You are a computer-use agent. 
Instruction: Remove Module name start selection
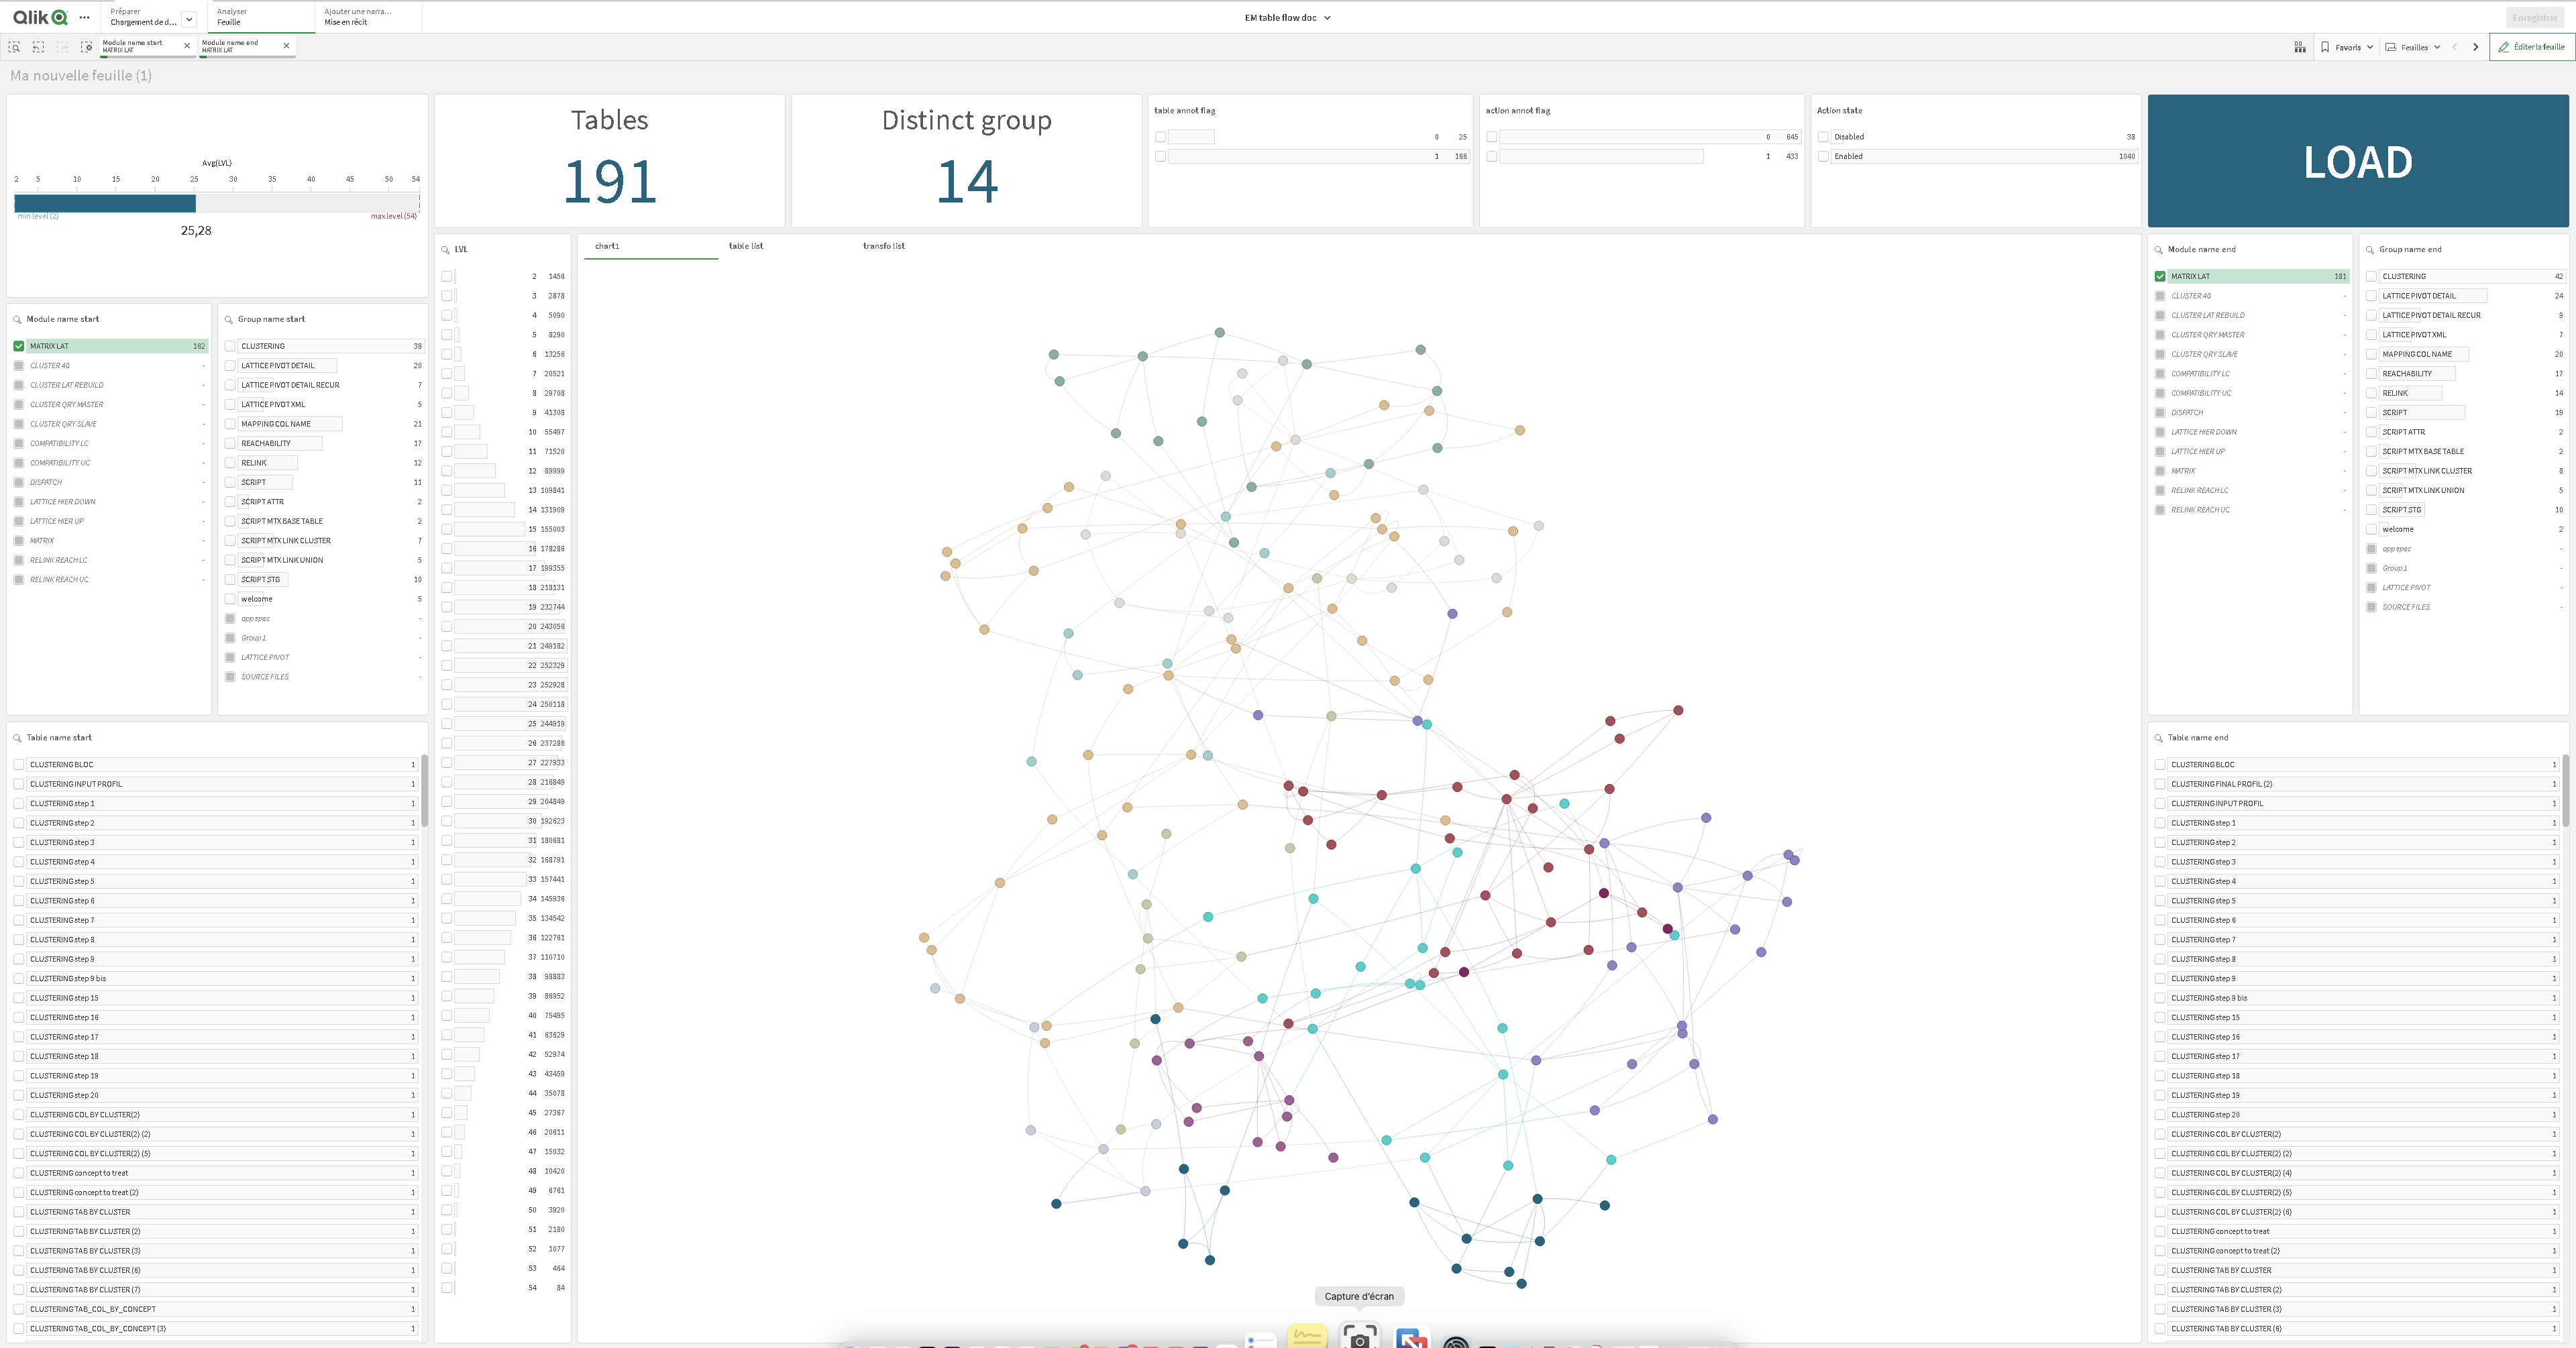pos(187,46)
